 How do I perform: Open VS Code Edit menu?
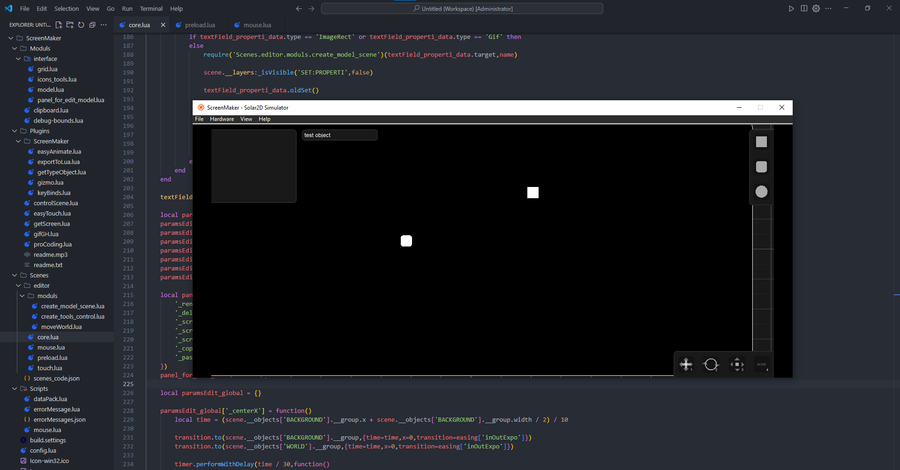point(42,9)
